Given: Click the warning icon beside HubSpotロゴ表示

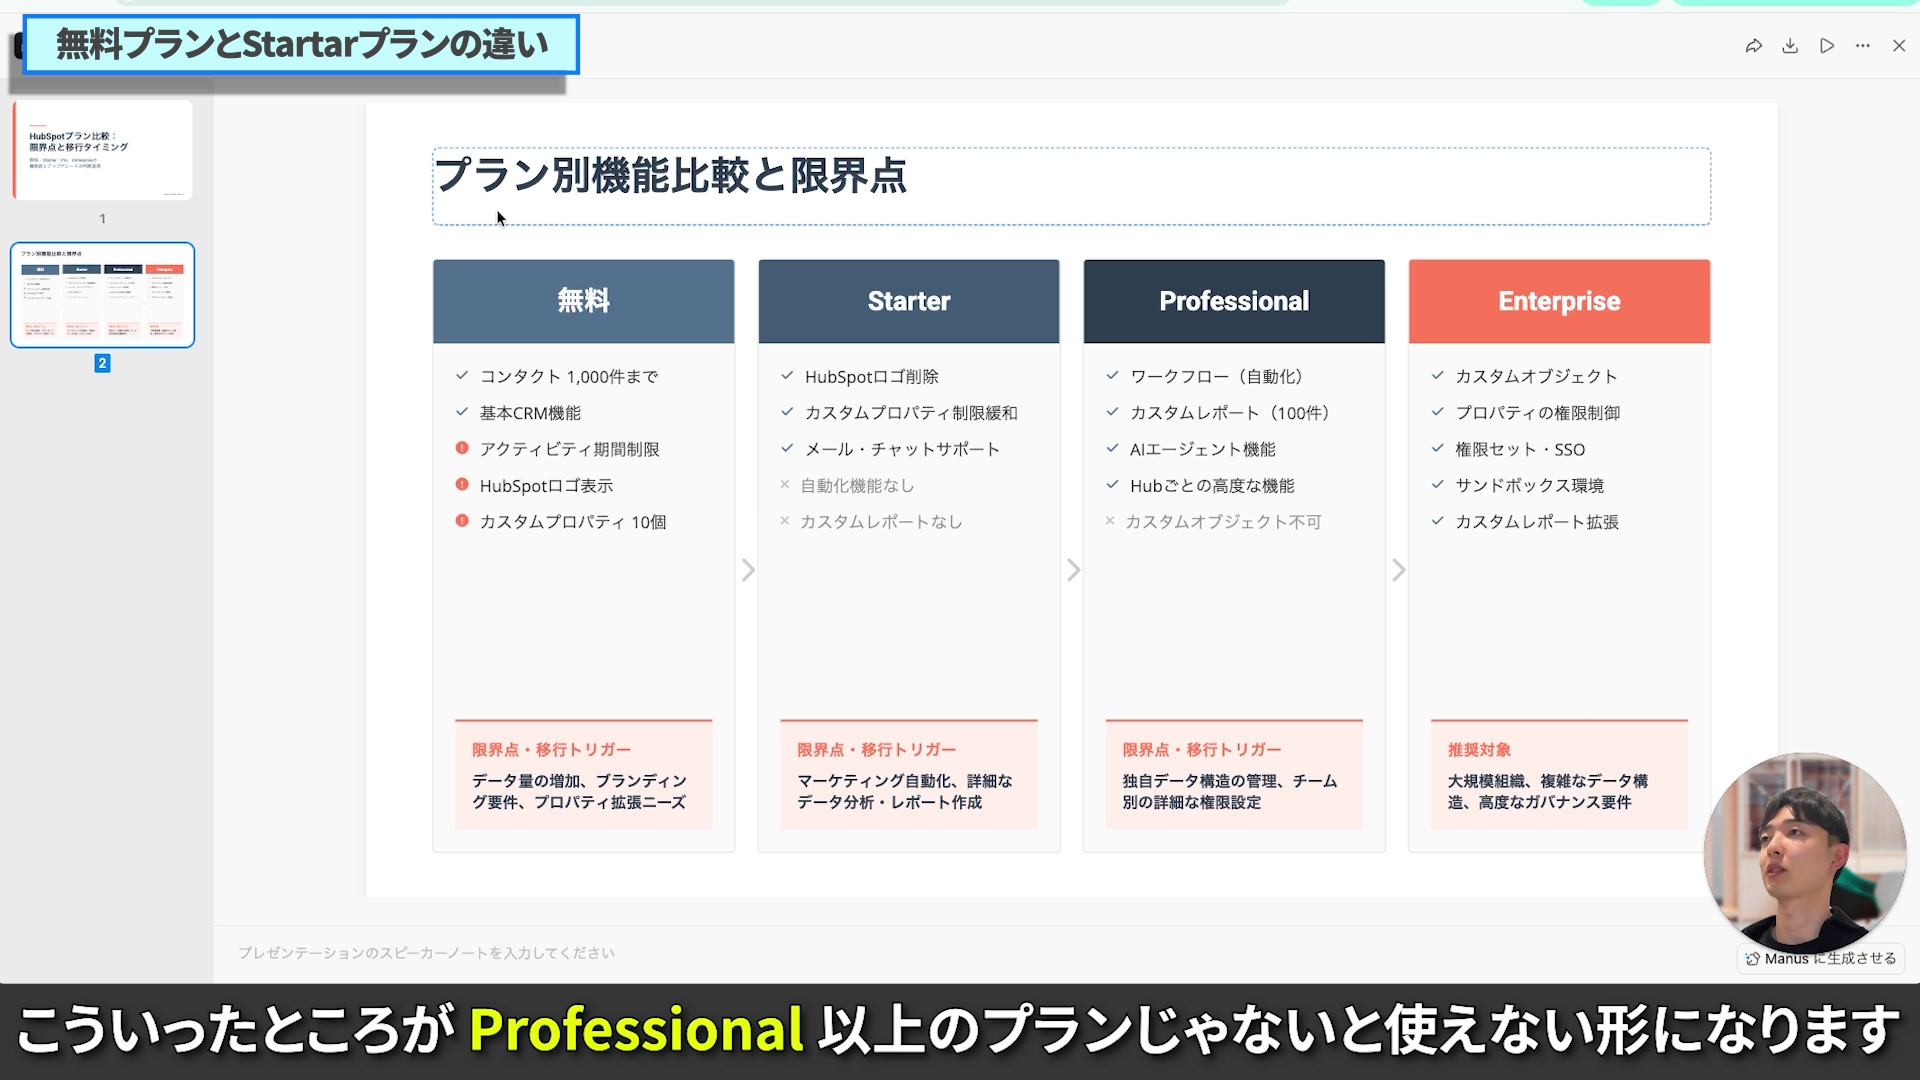Looking at the screenshot, I should coord(461,485).
